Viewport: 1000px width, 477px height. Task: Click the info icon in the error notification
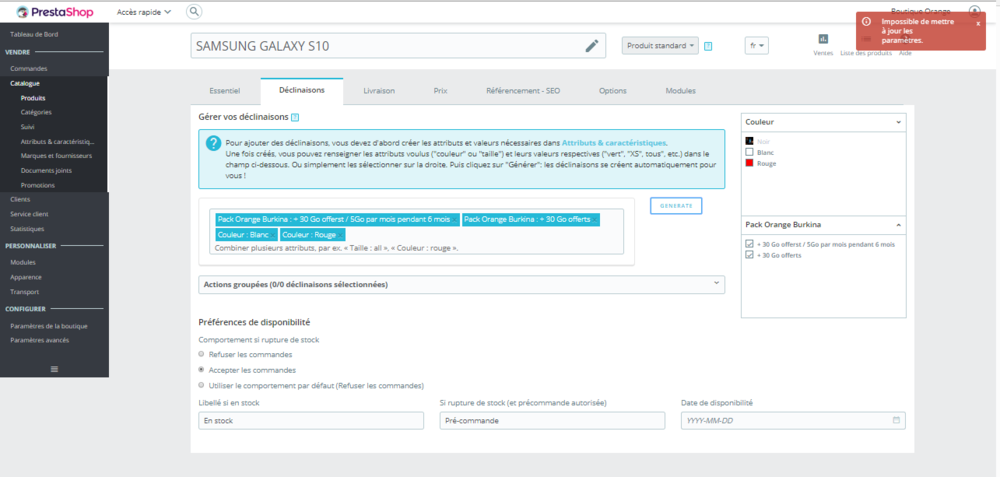point(866,21)
